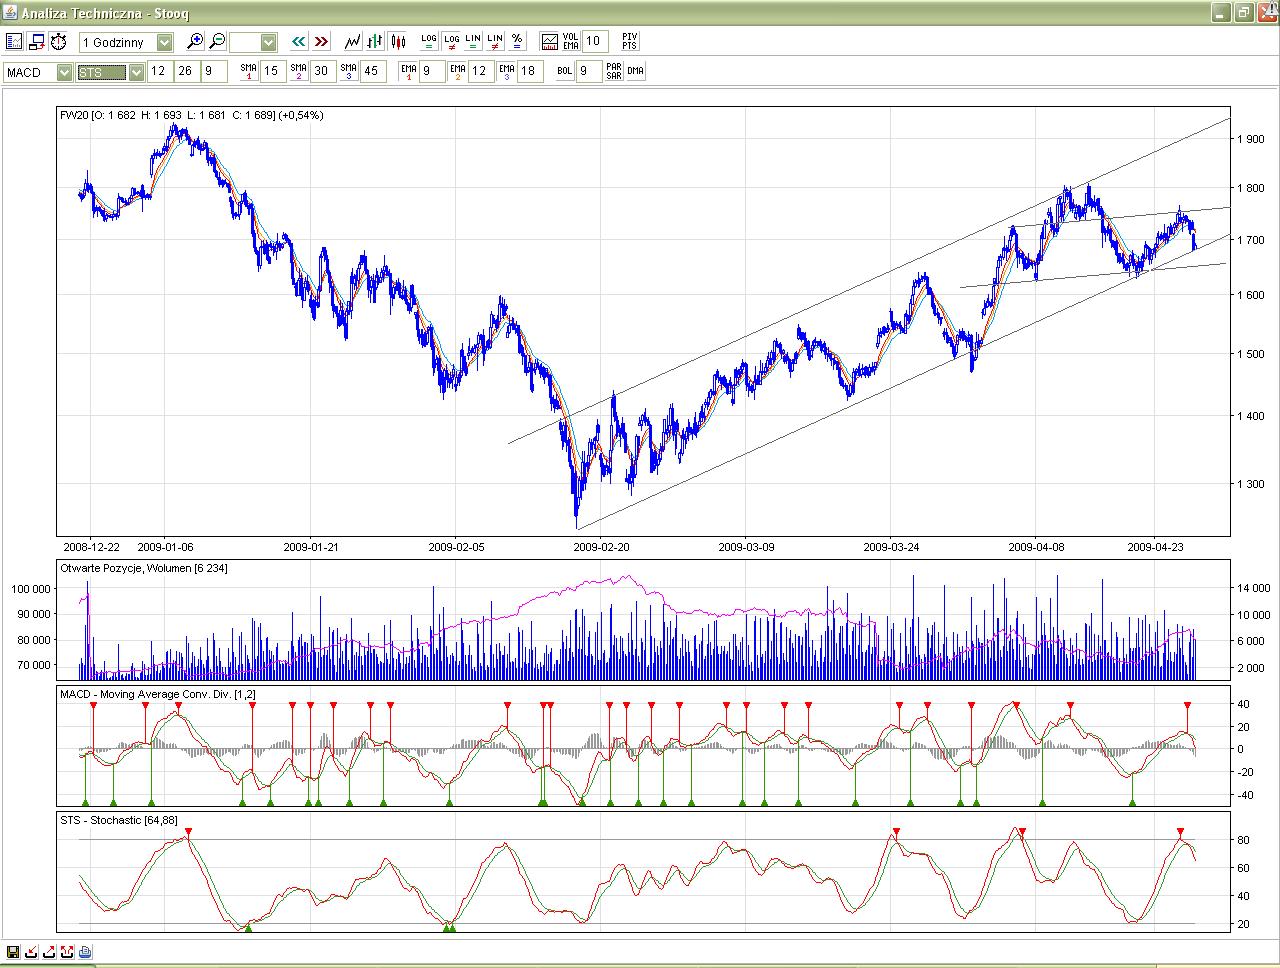This screenshot has width=1280, height=968.
Task: Click the 'Otwarte Pozycje, Wolumen' panel label
Action: 144,568
